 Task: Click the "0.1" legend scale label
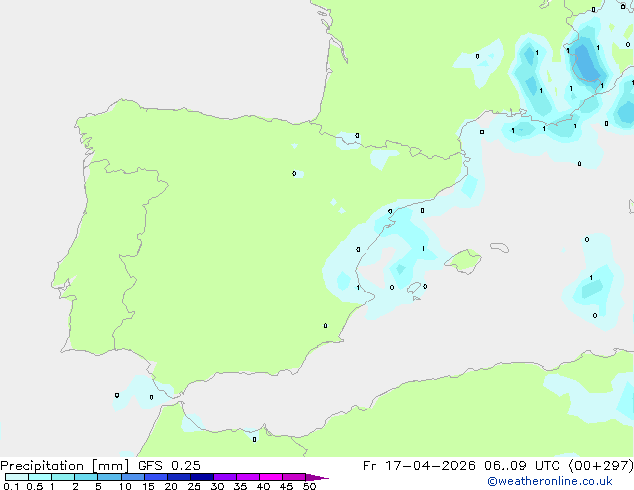click(11, 486)
